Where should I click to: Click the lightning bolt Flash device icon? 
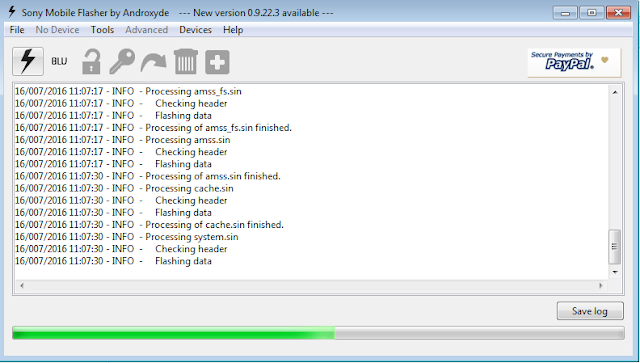pyautogui.click(x=28, y=61)
